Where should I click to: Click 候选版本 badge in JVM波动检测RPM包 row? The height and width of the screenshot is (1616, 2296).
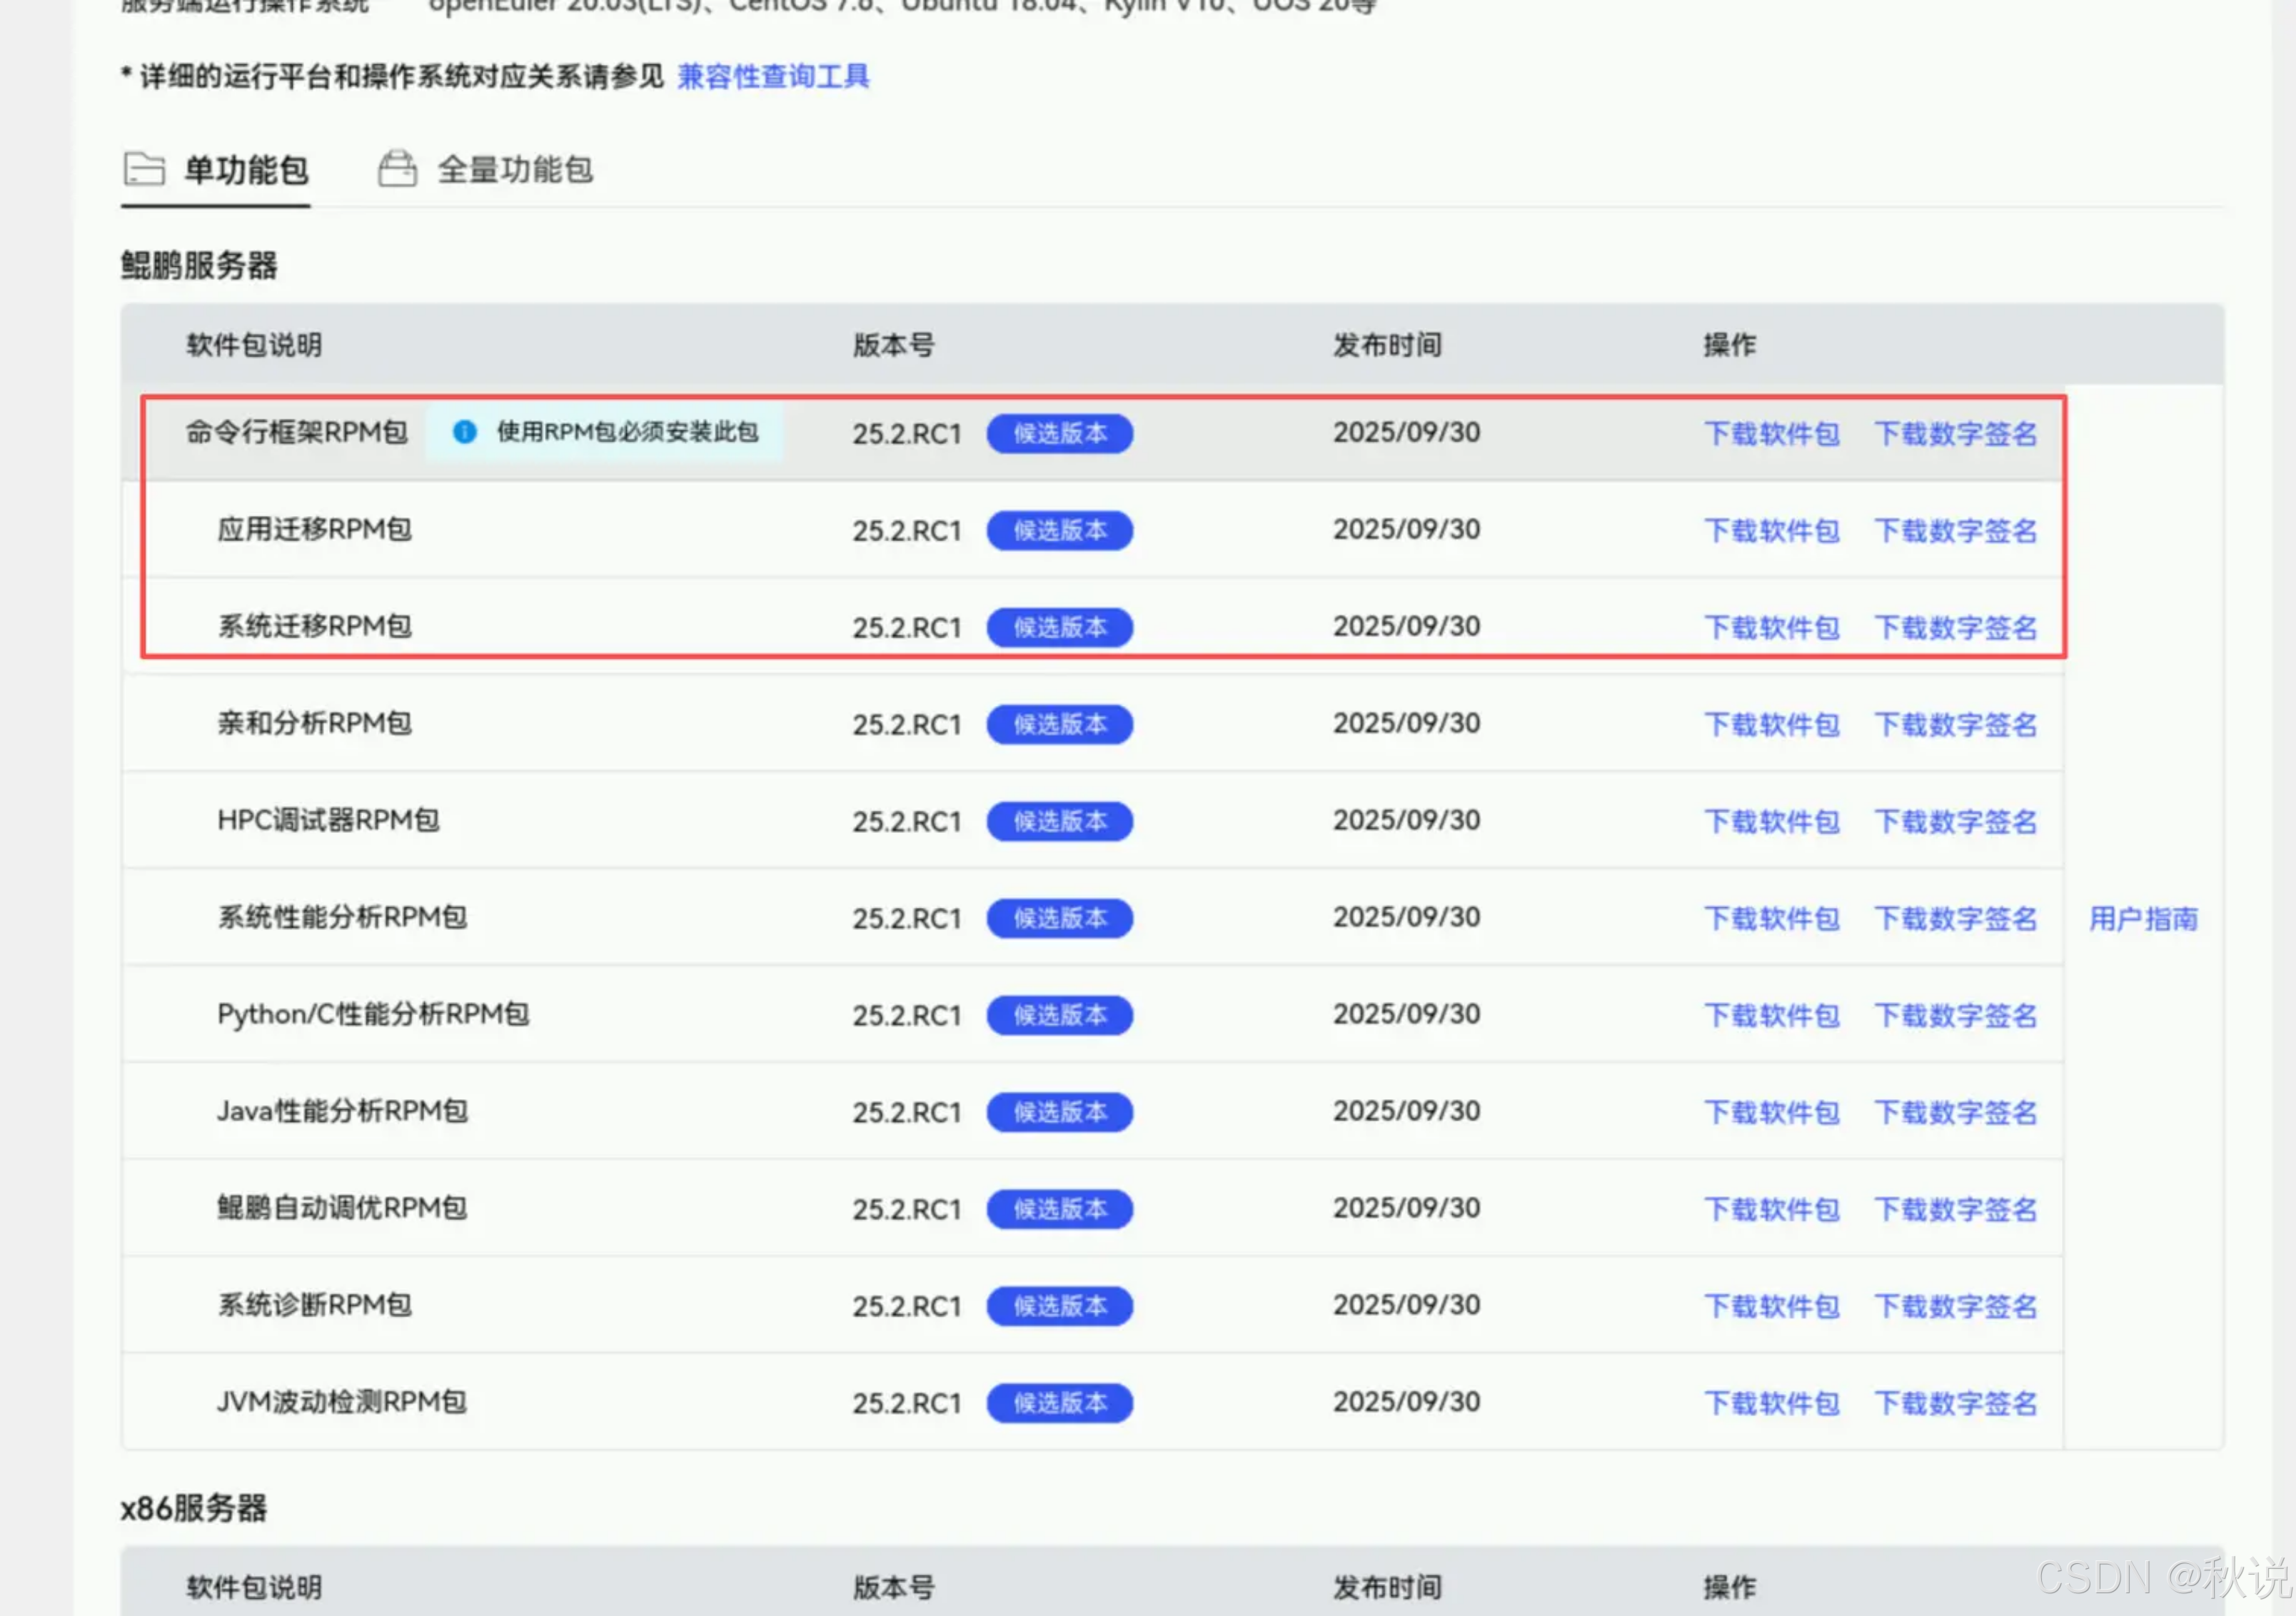[1059, 1403]
